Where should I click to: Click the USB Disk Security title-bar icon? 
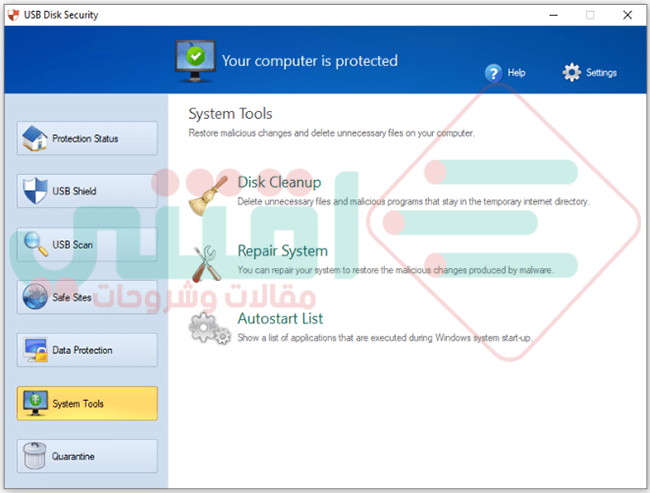(13, 15)
